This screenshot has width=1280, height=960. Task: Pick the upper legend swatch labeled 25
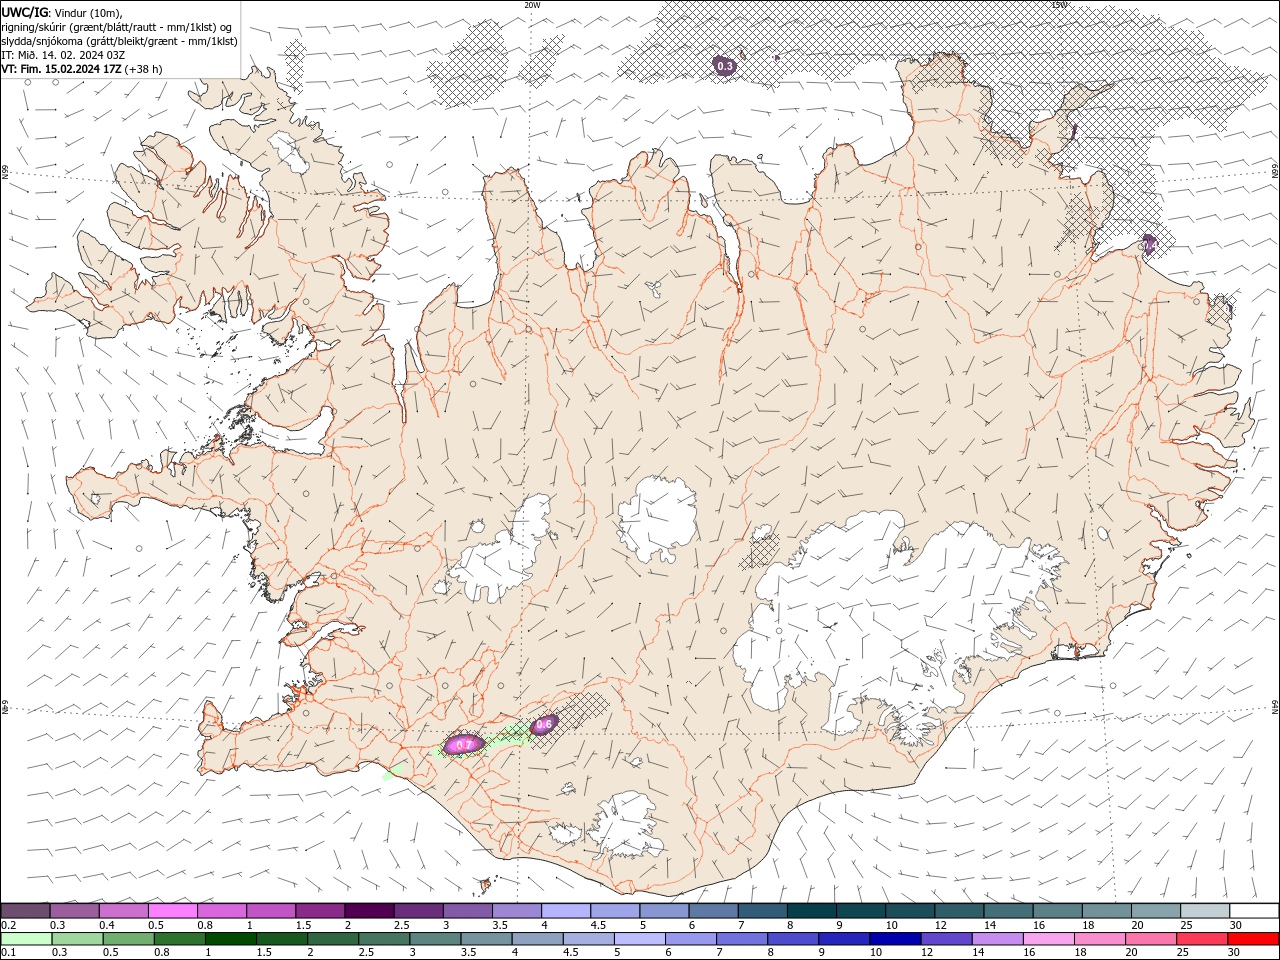coord(1205,910)
